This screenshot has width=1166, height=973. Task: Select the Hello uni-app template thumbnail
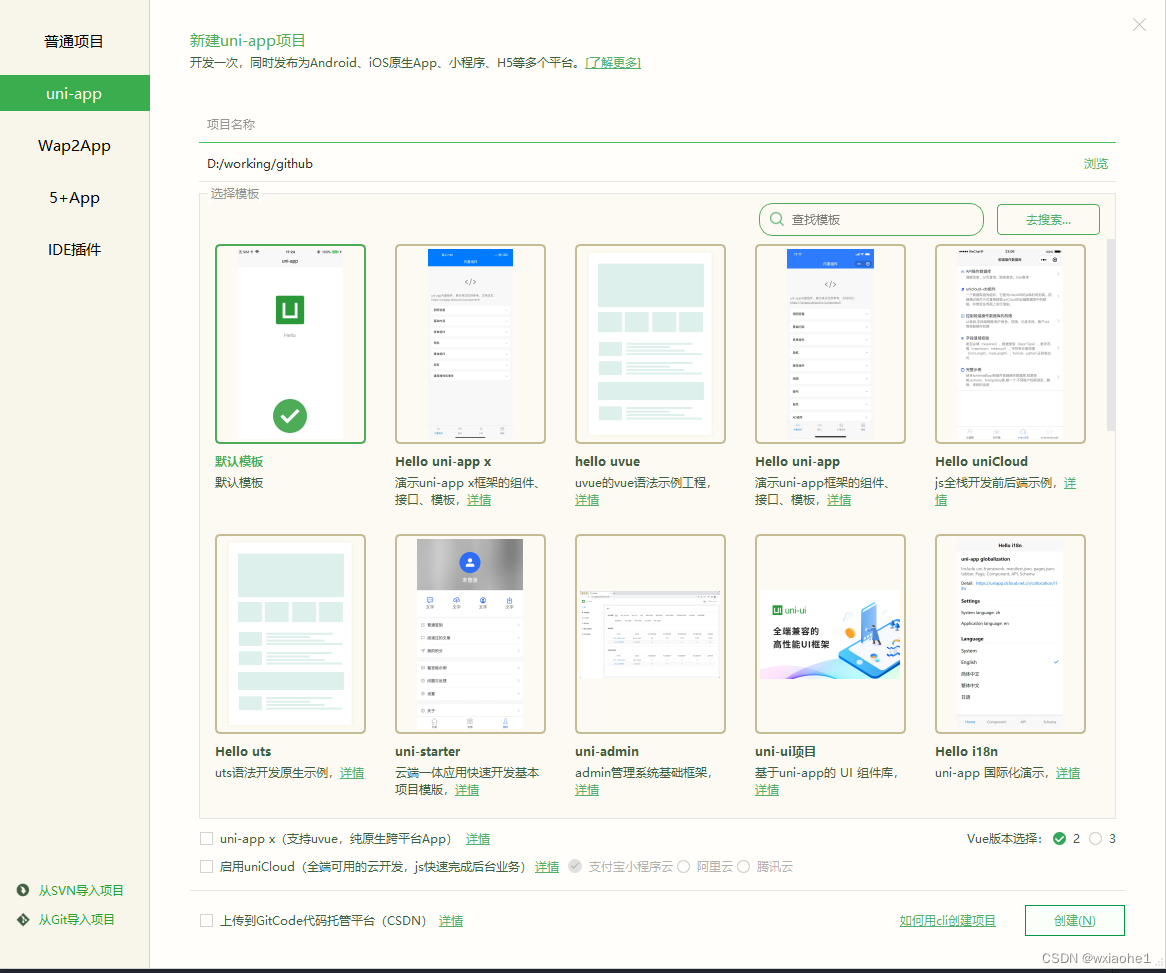(830, 344)
